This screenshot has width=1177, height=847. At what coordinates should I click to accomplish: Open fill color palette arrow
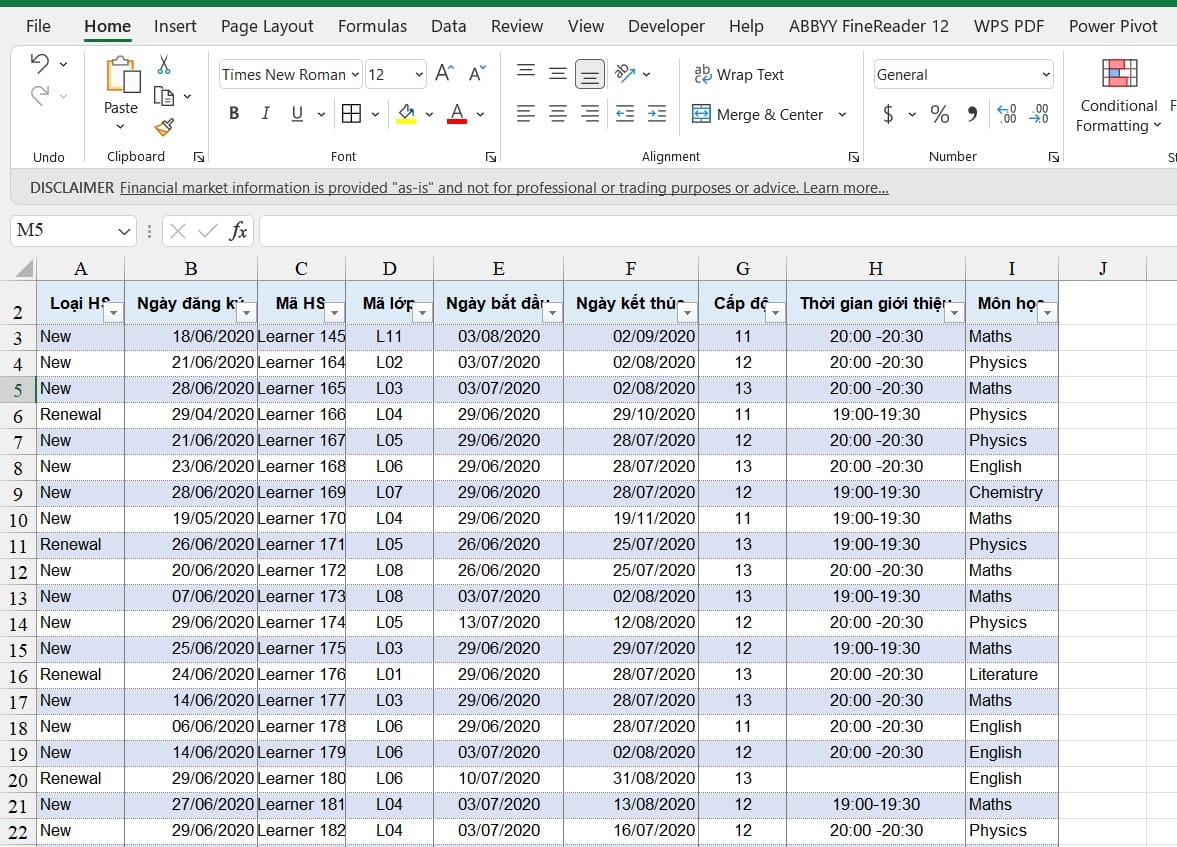429,114
